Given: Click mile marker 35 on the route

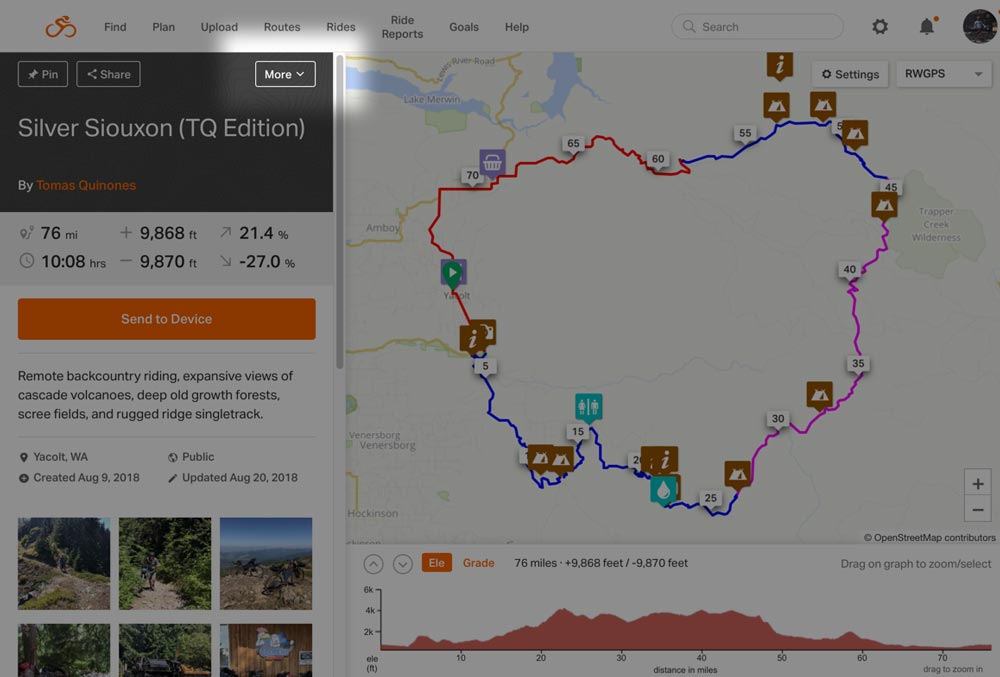Looking at the screenshot, I should click(x=858, y=364).
